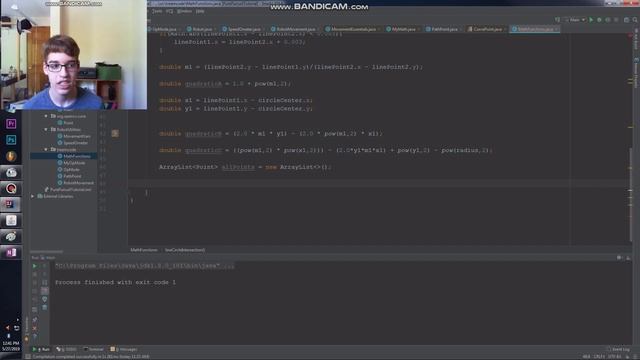Open the Help menu
Viewport: 640px width, 360px height.
200,11
